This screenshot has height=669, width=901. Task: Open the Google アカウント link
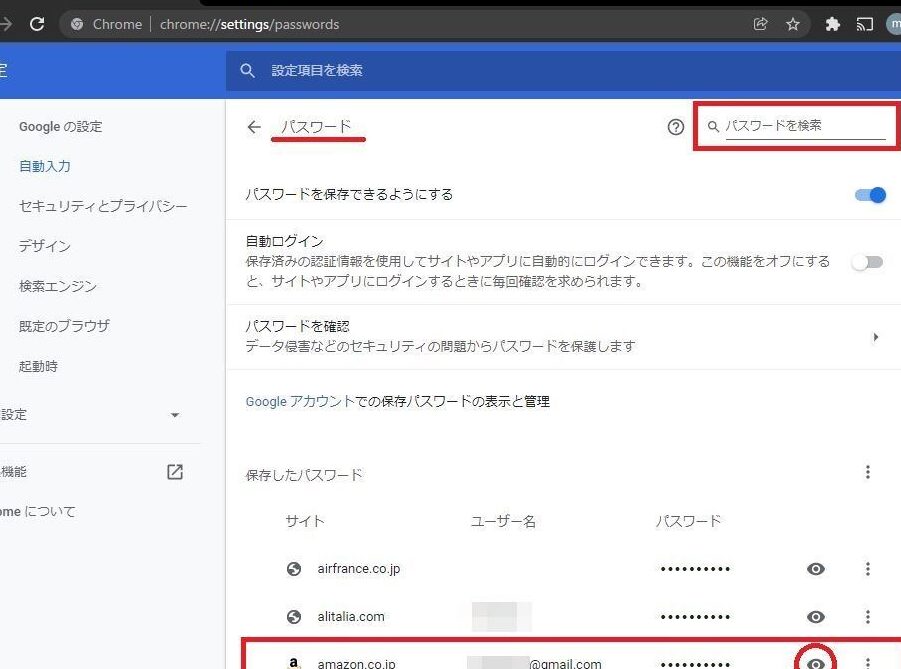[x=300, y=401]
